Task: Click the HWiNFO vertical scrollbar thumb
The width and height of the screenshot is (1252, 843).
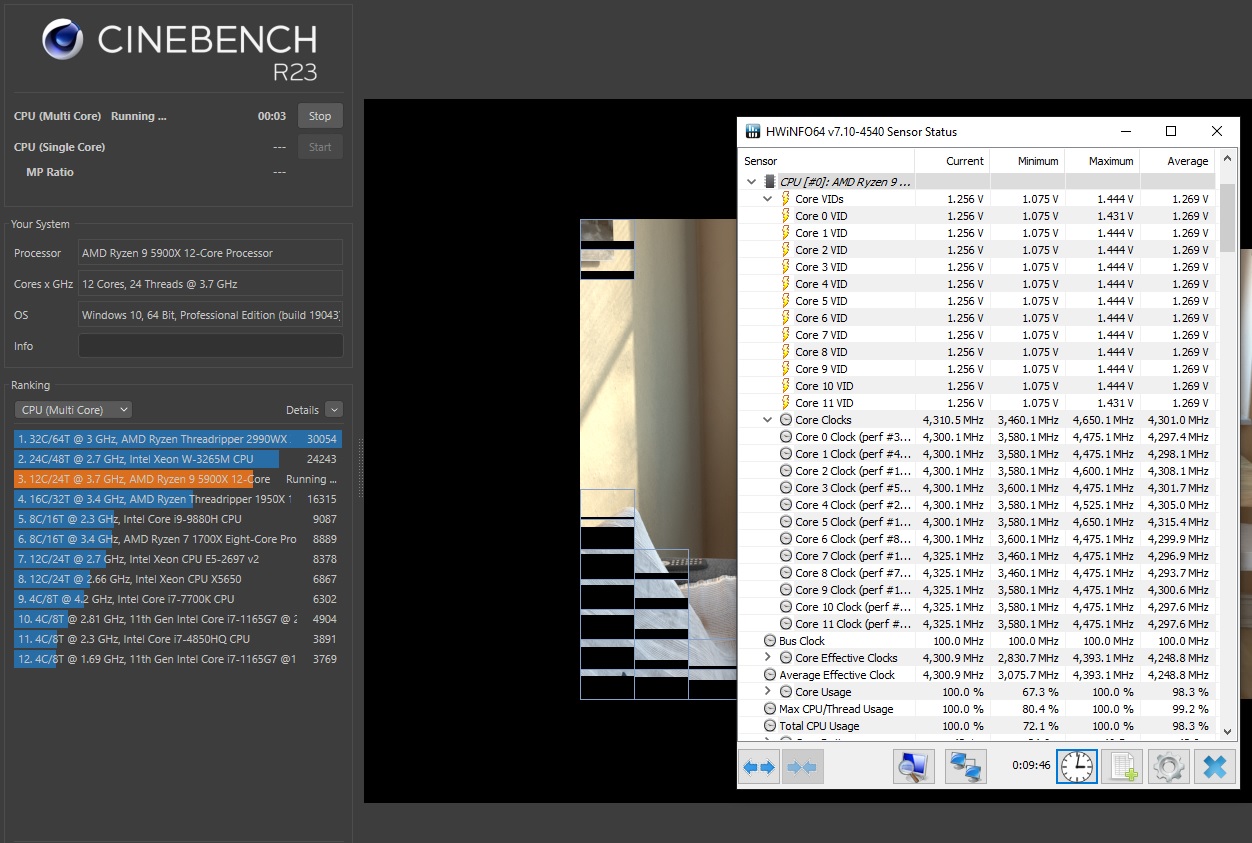Action: pyautogui.click(x=1226, y=217)
